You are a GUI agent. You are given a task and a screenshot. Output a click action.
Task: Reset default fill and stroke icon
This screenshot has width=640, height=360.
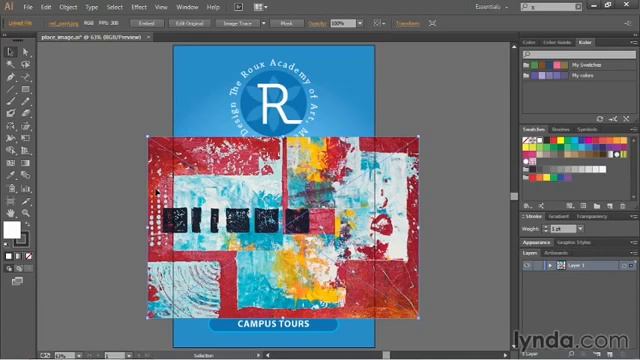pos(6,244)
